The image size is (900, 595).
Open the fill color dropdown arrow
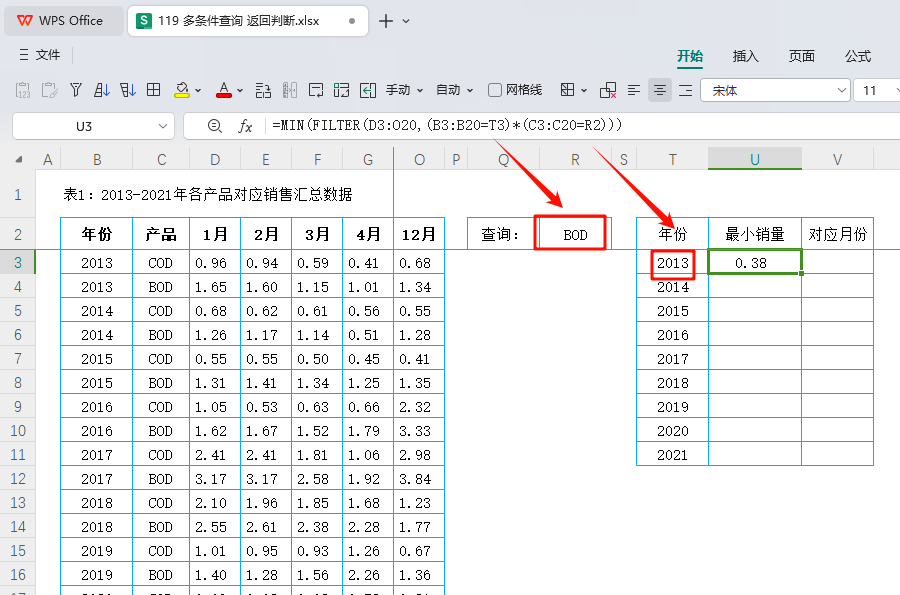[x=198, y=91]
